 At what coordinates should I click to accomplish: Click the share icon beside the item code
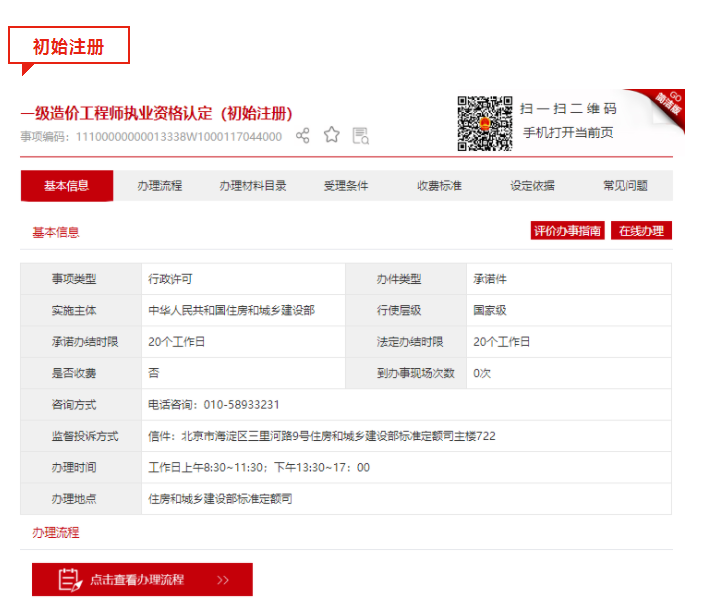pos(302,135)
